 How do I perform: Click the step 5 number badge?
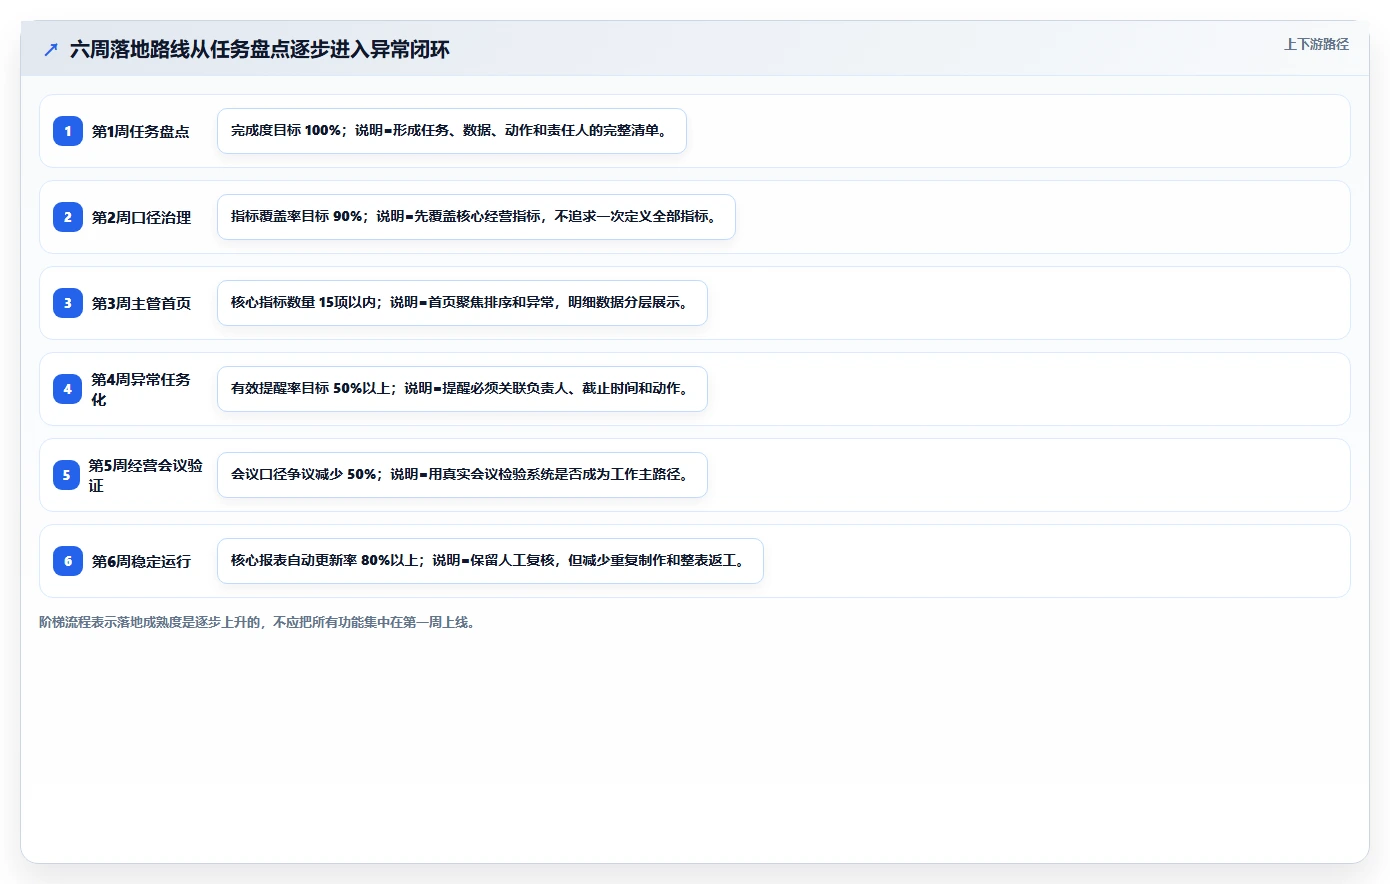coord(66,475)
